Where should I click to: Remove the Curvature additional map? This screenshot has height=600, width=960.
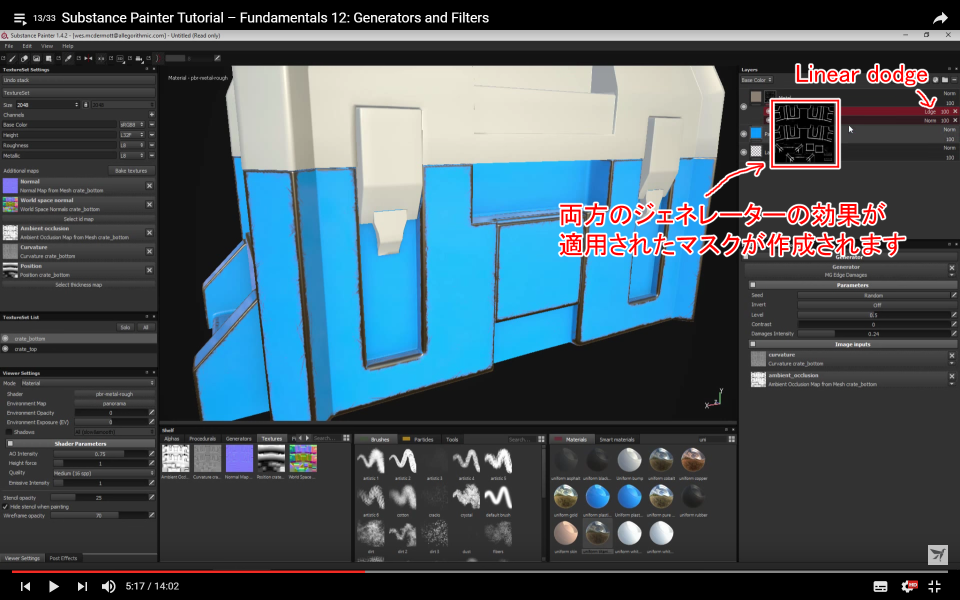tap(149, 252)
